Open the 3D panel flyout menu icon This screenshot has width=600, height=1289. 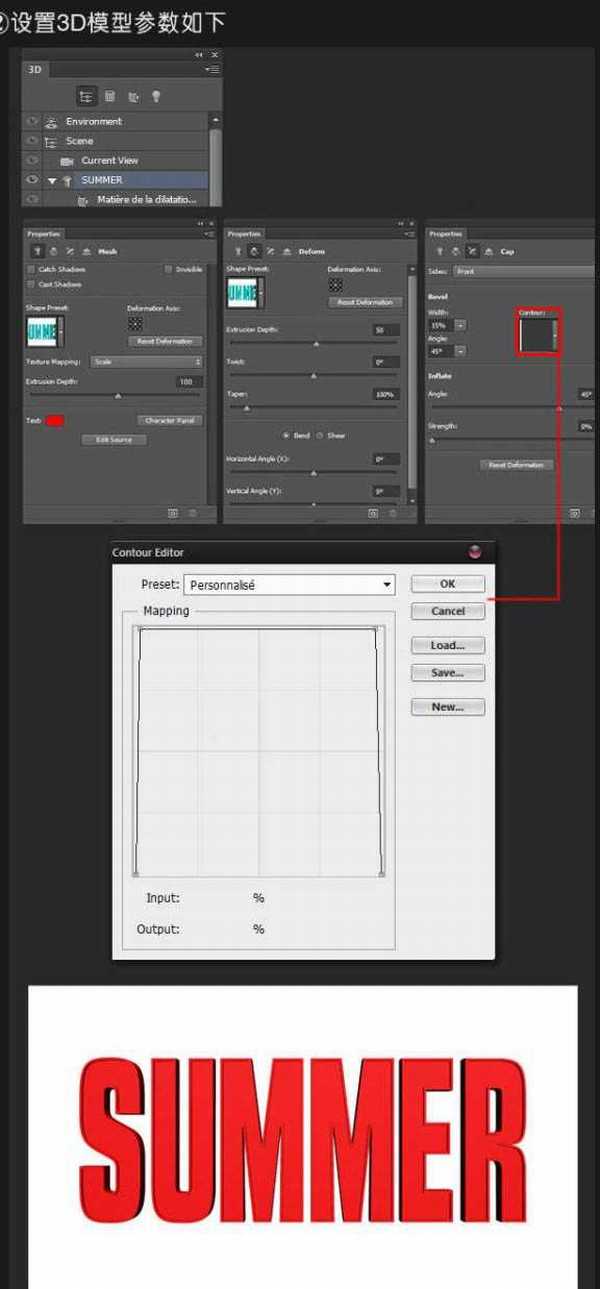(212, 69)
